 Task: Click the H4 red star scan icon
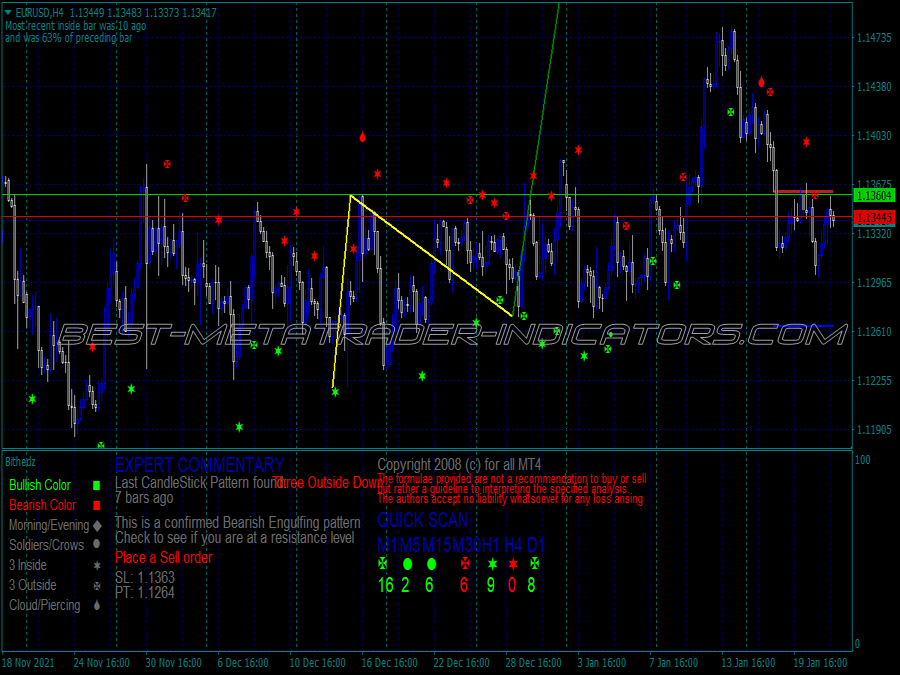tap(513, 564)
